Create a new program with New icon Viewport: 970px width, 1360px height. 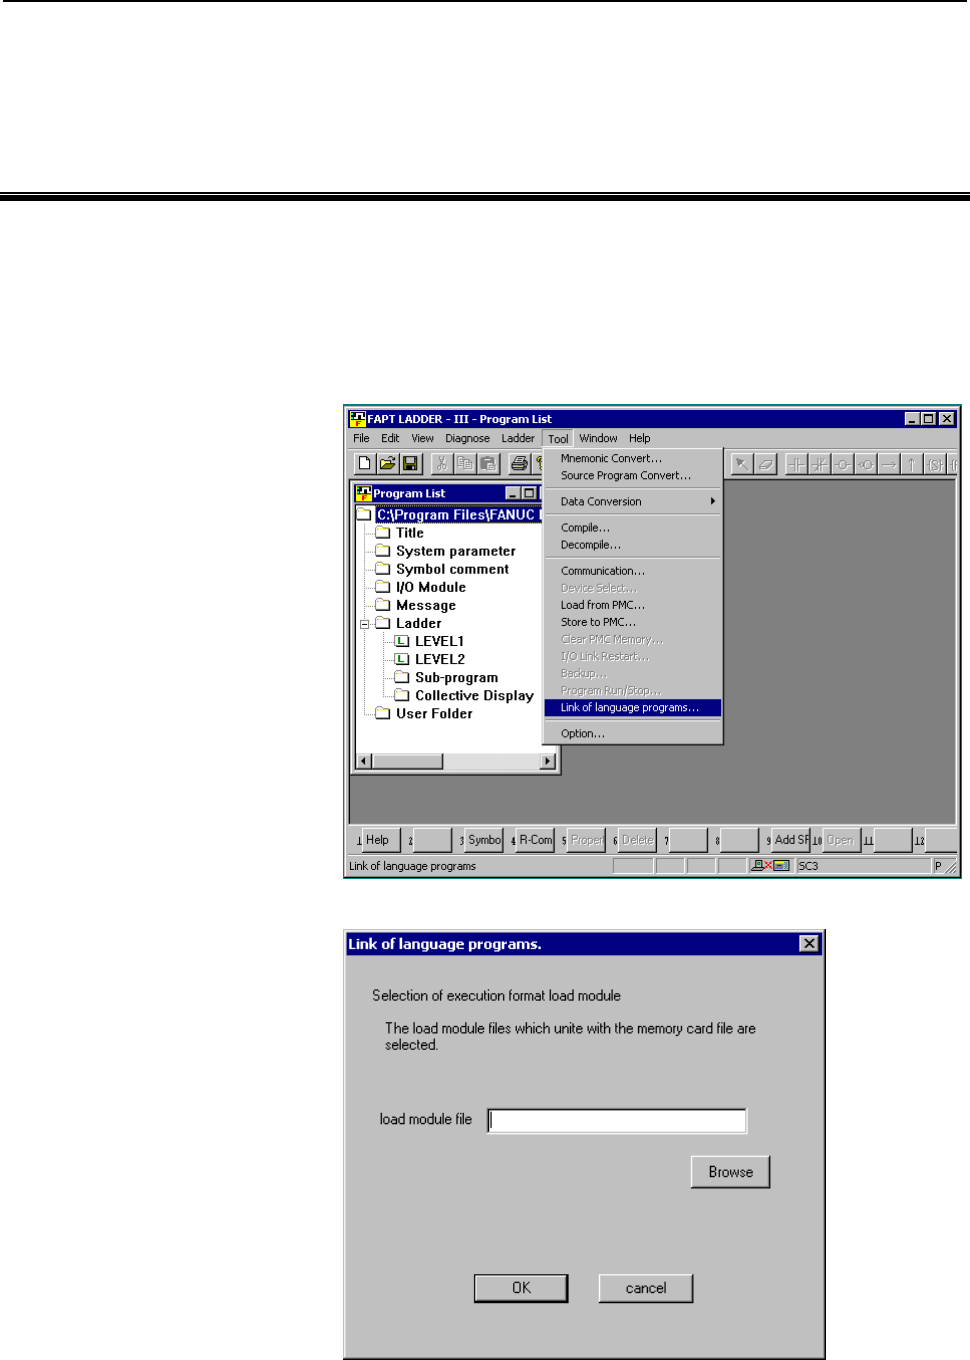click(364, 464)
